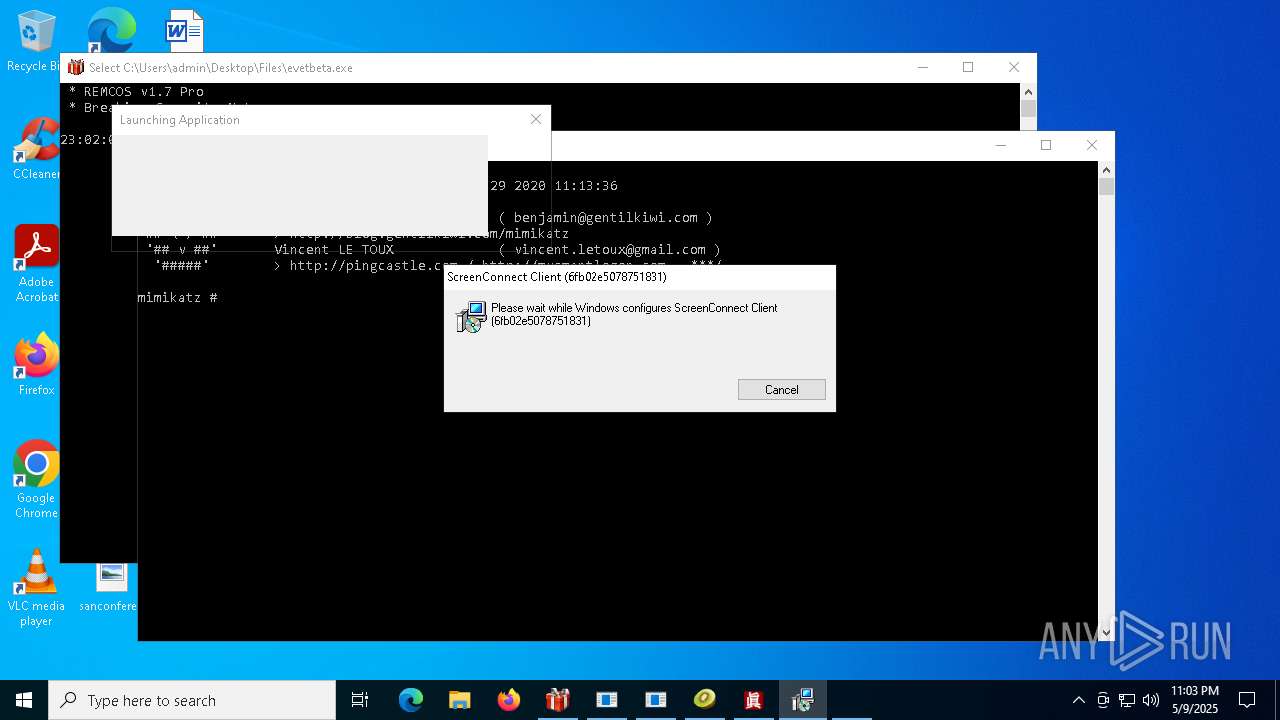1280x720 pixels.
Task: Open the clock and date flyout
Action: (1195, 700)
